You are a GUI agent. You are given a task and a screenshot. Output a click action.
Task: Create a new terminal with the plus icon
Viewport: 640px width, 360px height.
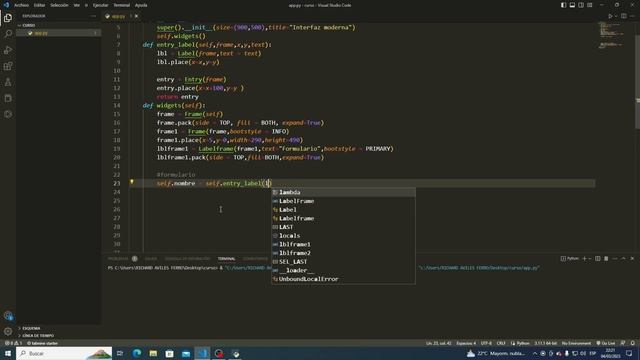point(584,258)
